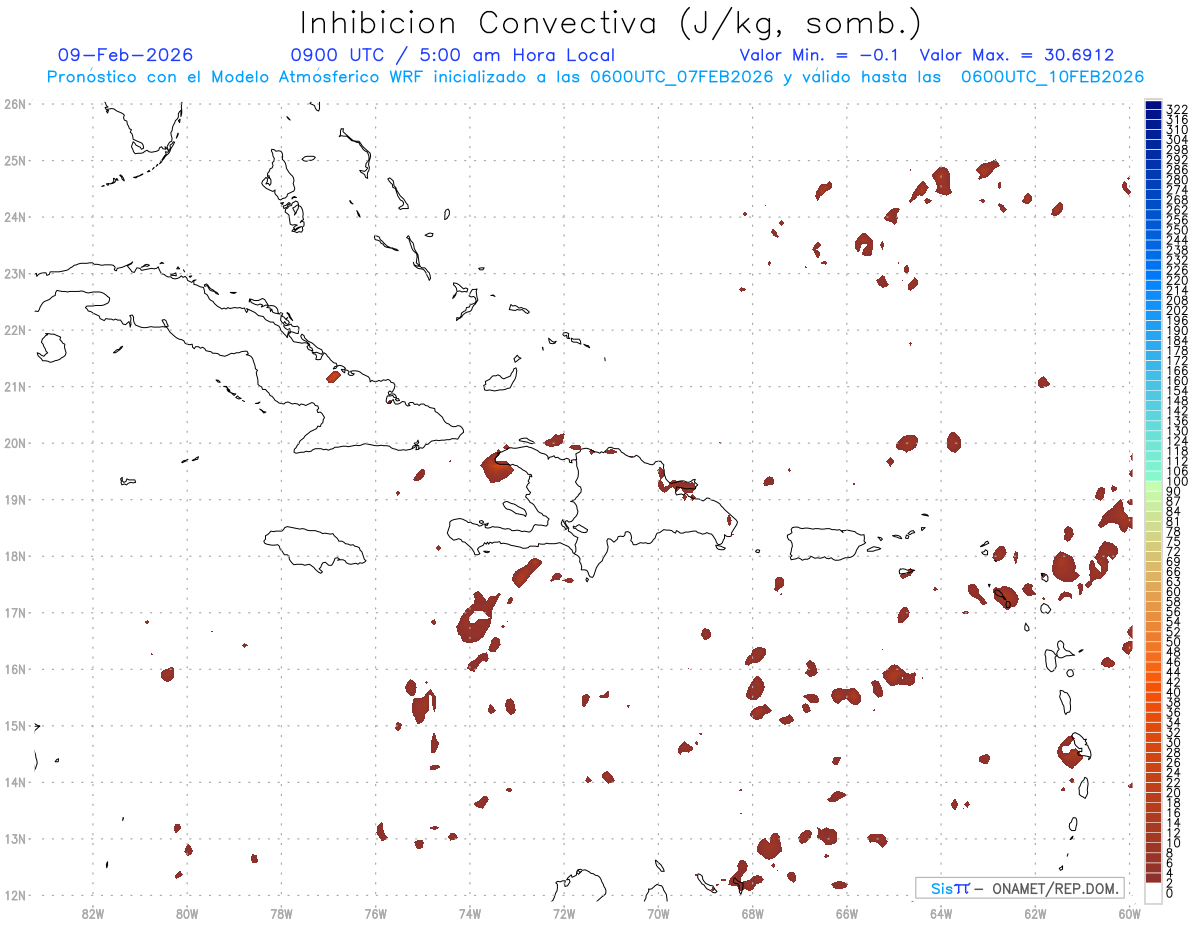Click the 14N latitude label

[x=14, y=782]
